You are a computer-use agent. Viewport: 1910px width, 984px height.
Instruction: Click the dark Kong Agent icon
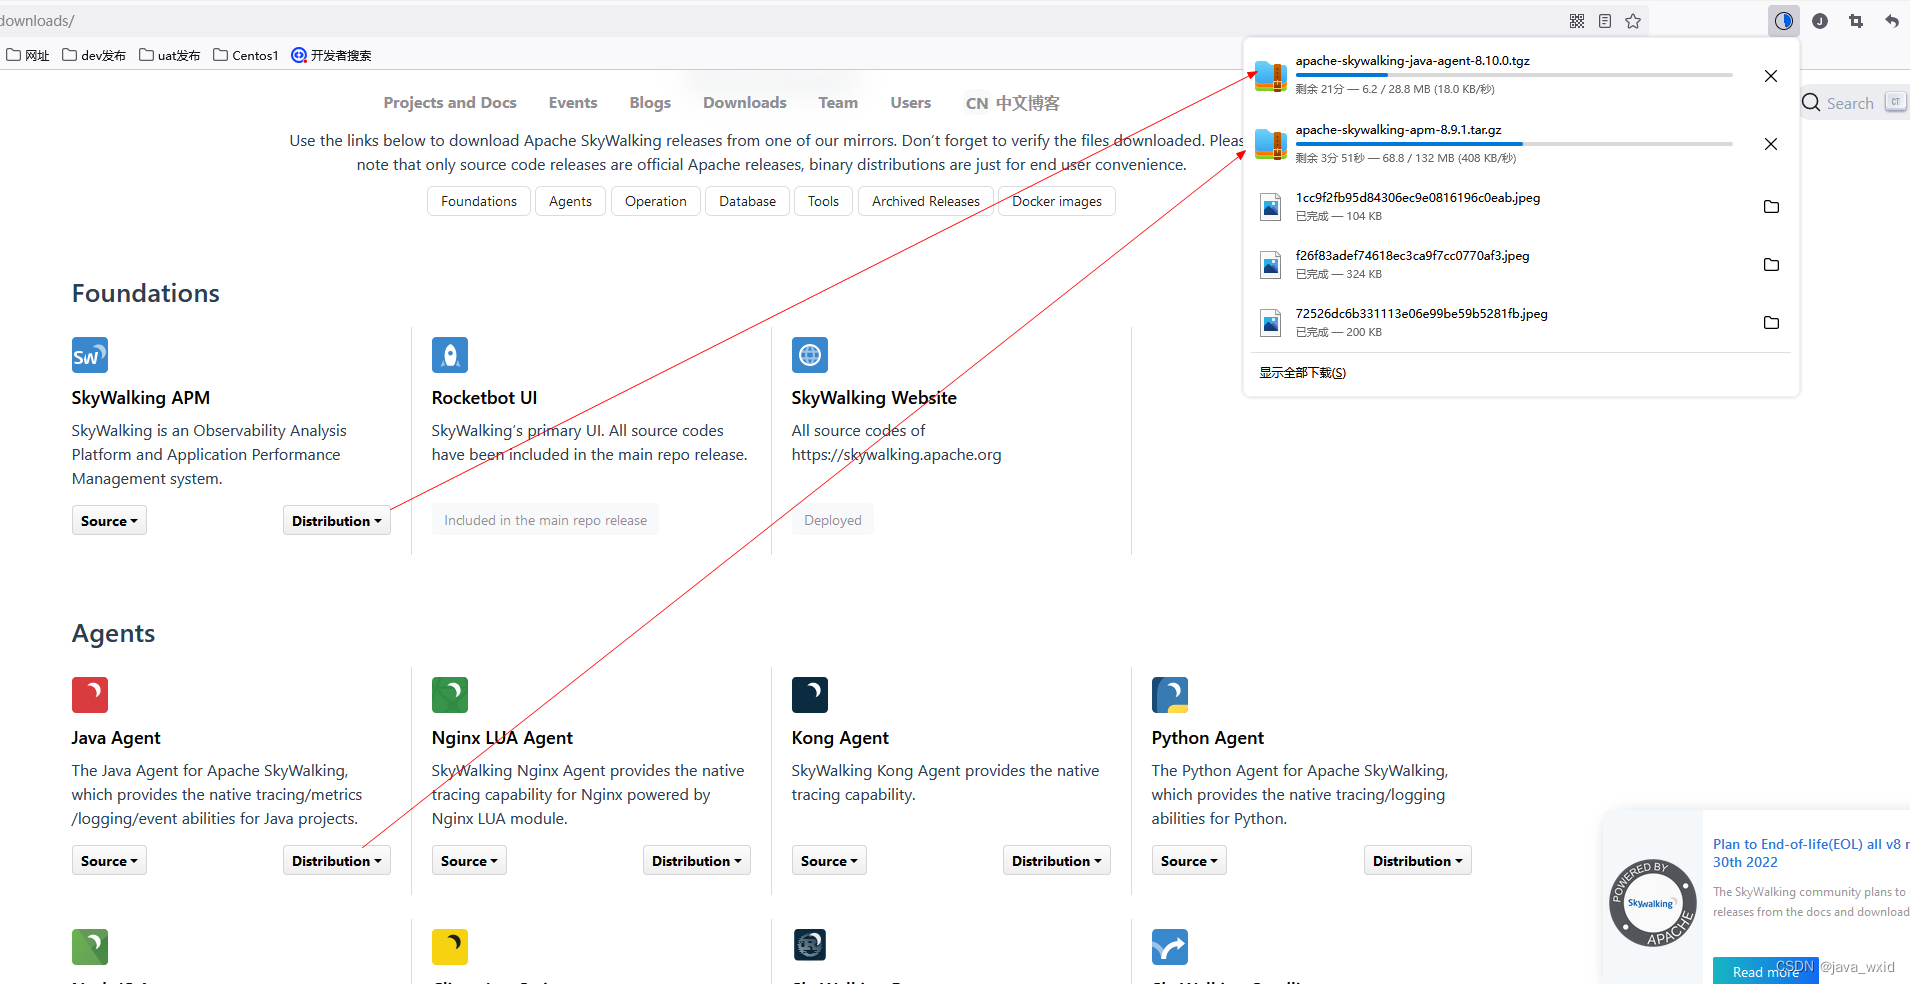tap(810, 695)
